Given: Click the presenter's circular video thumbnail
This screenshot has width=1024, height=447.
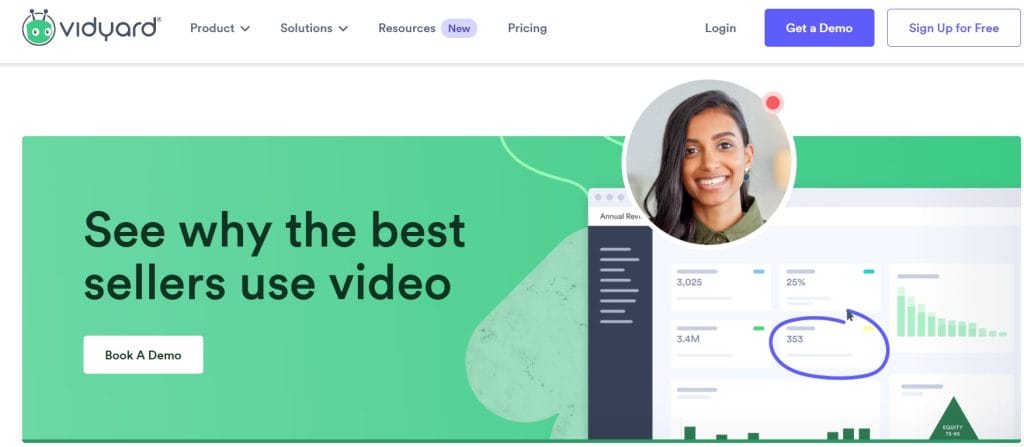Looking at the screenshot, I should (x=709, y=163).
